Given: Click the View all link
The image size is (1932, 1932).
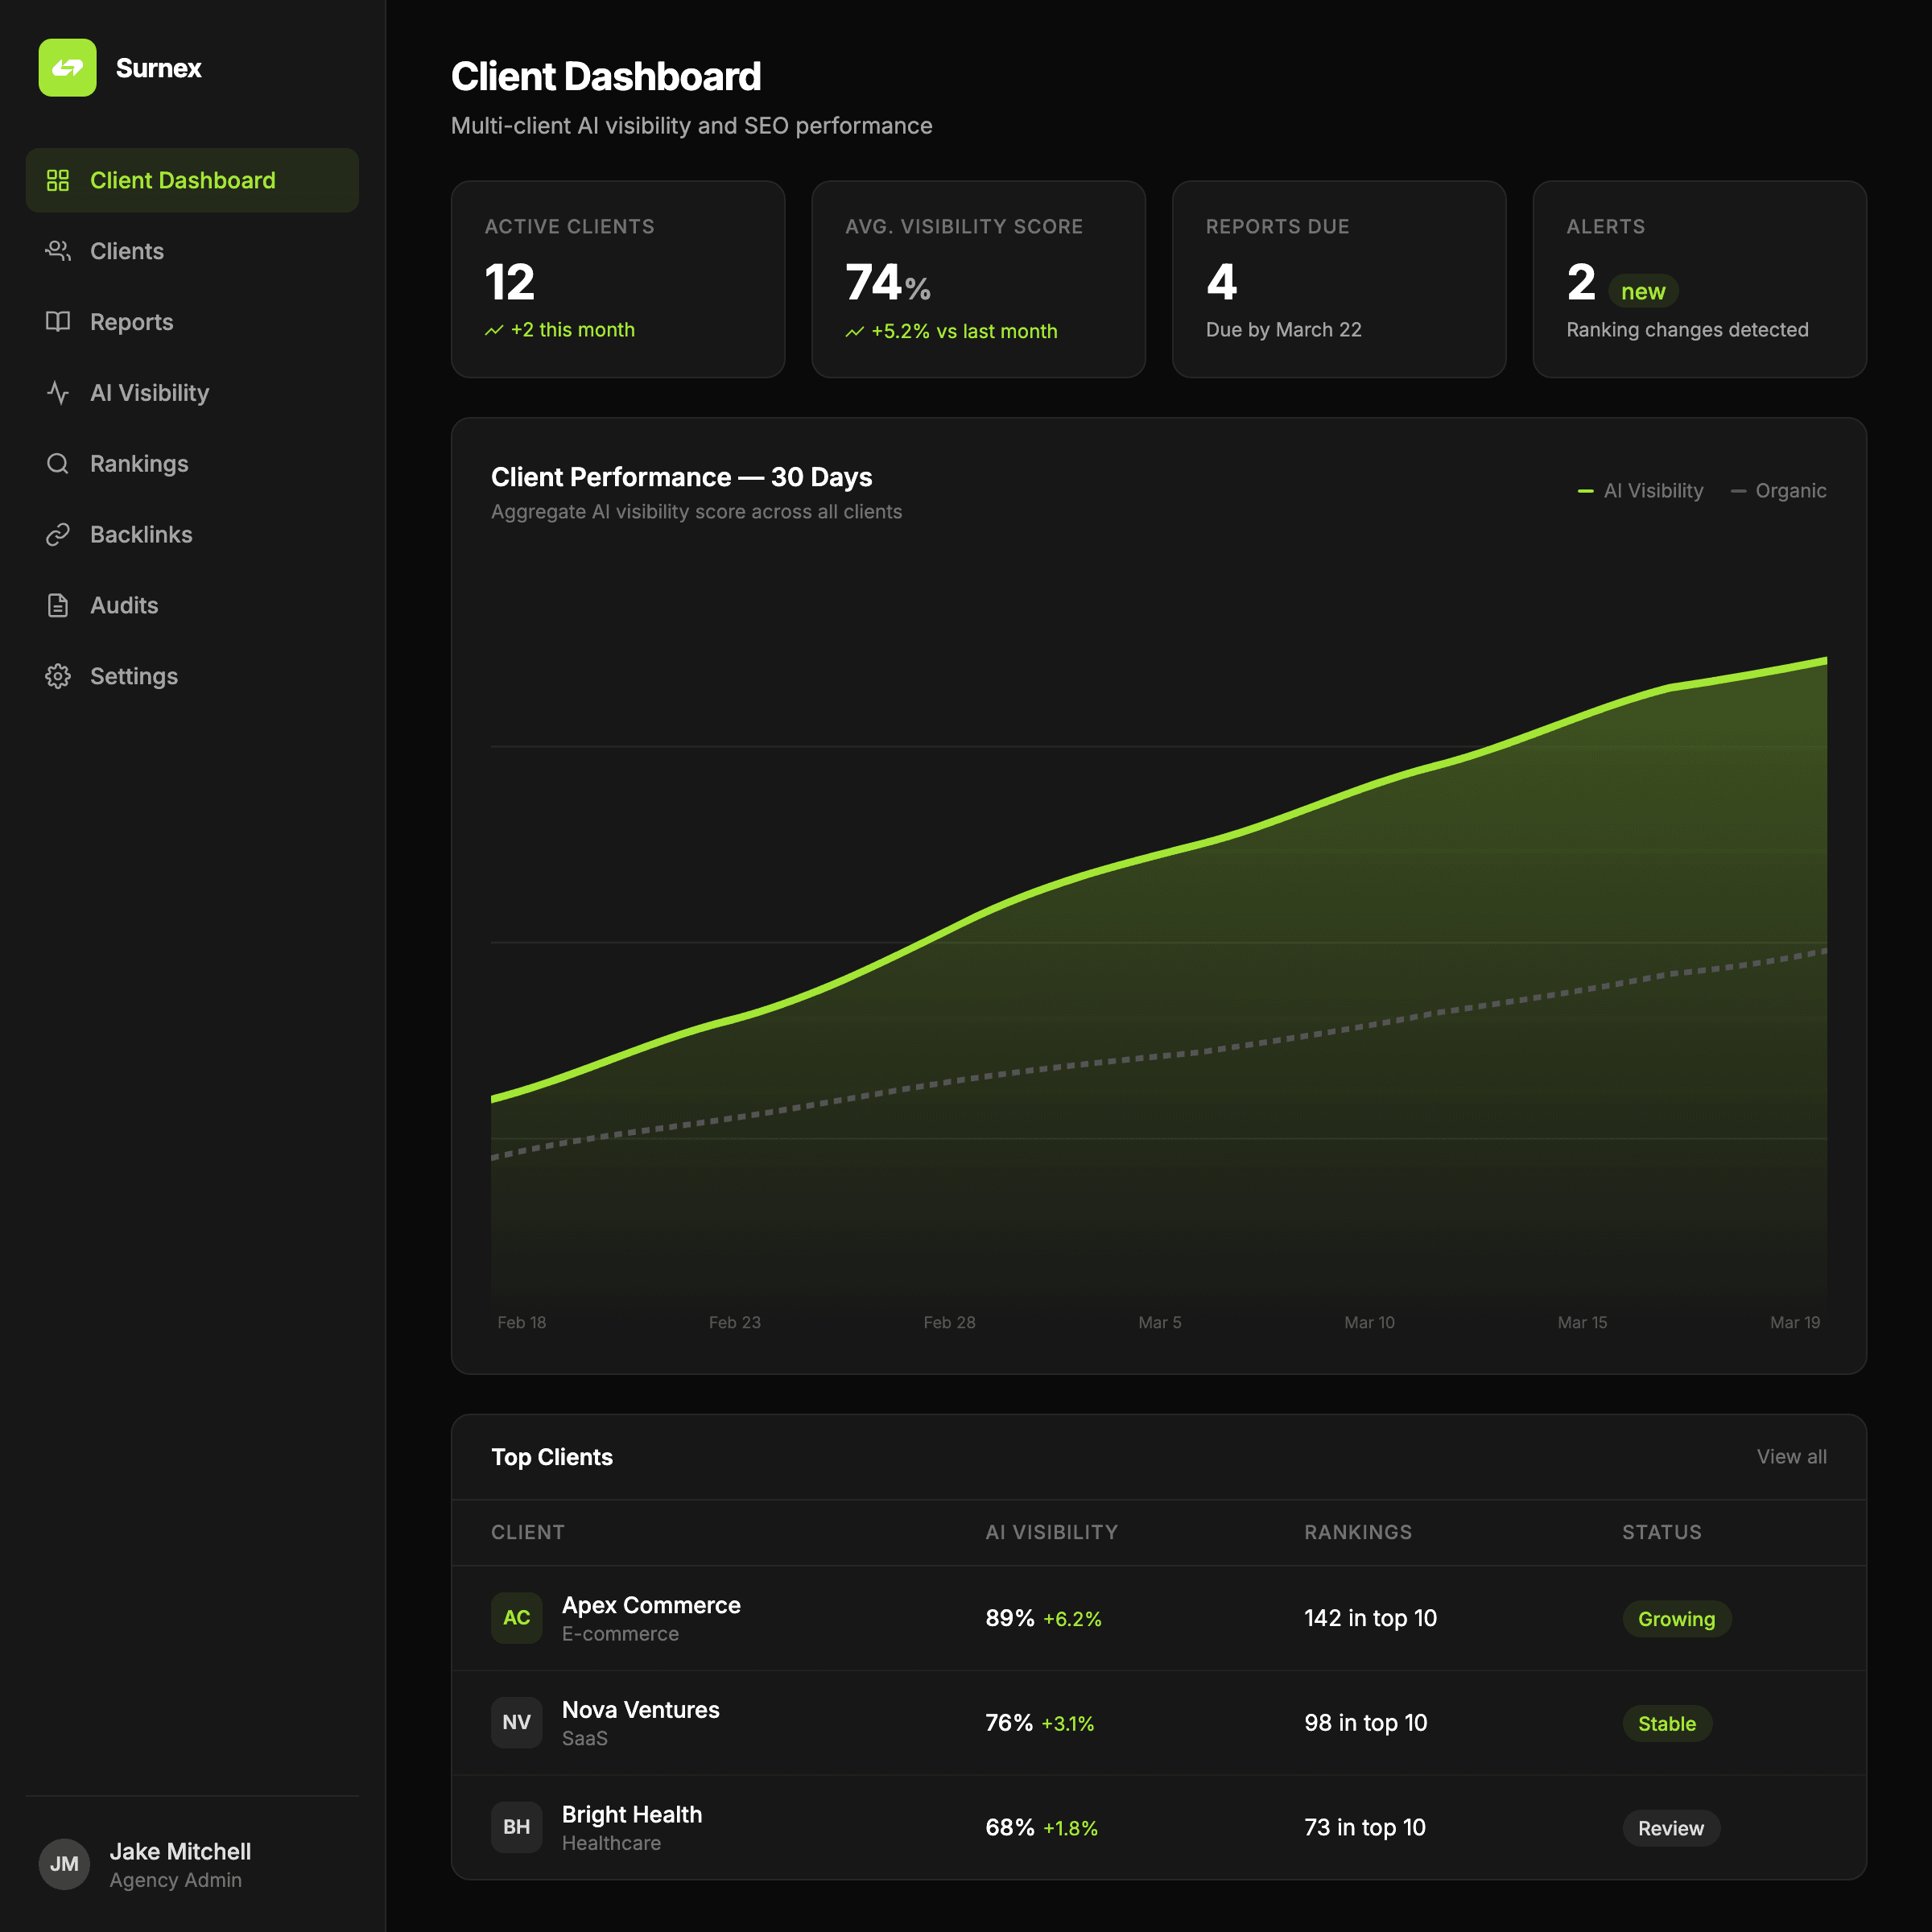Looking at the screenshot, I should pos(1791,1457).
